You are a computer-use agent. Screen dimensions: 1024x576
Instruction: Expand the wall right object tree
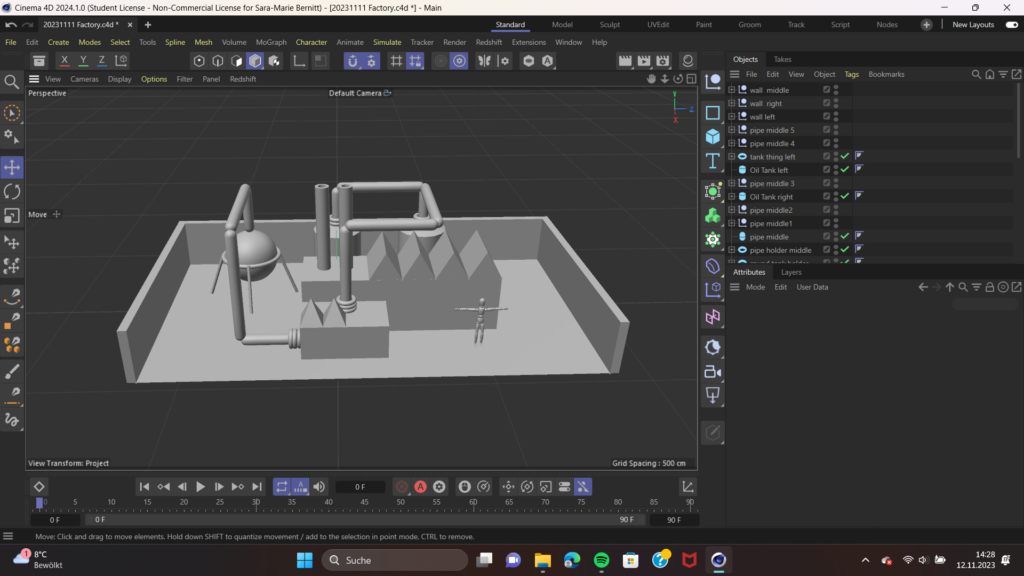tap(732, 103)
